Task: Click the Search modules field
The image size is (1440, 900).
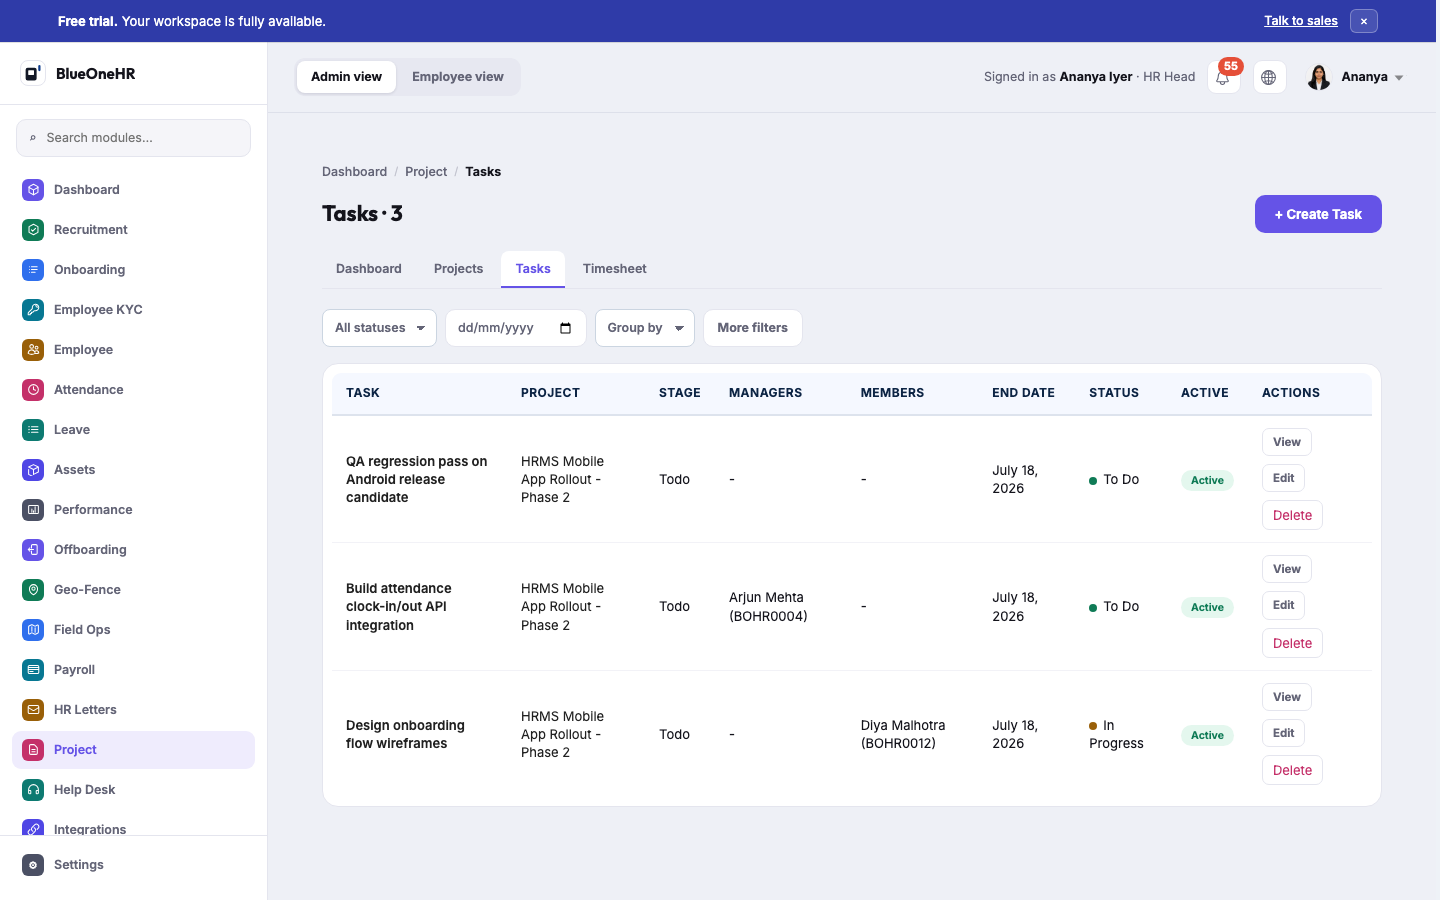Action: (133, 138)
